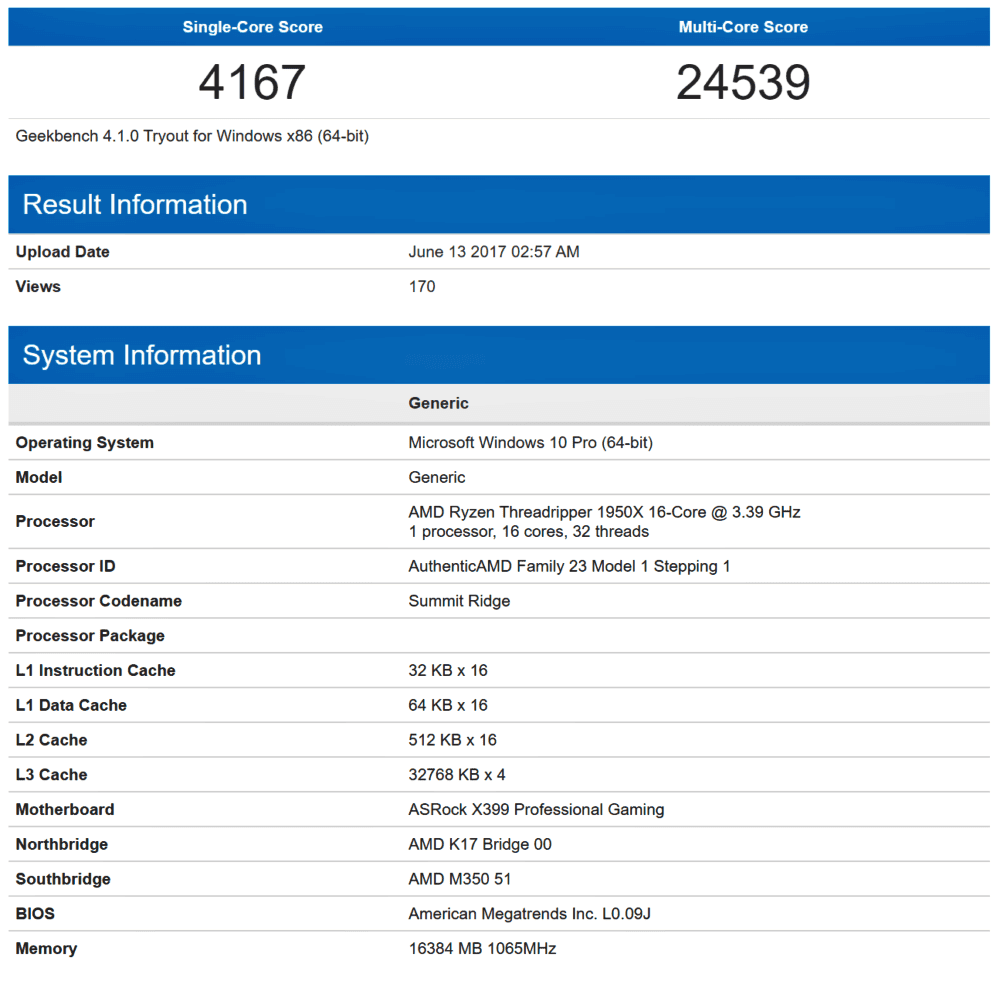Click the Geekbench 4.1.0 Tryout version text
The width and height of the screenshot is (1000, 981).
click(x=192, y=136)
